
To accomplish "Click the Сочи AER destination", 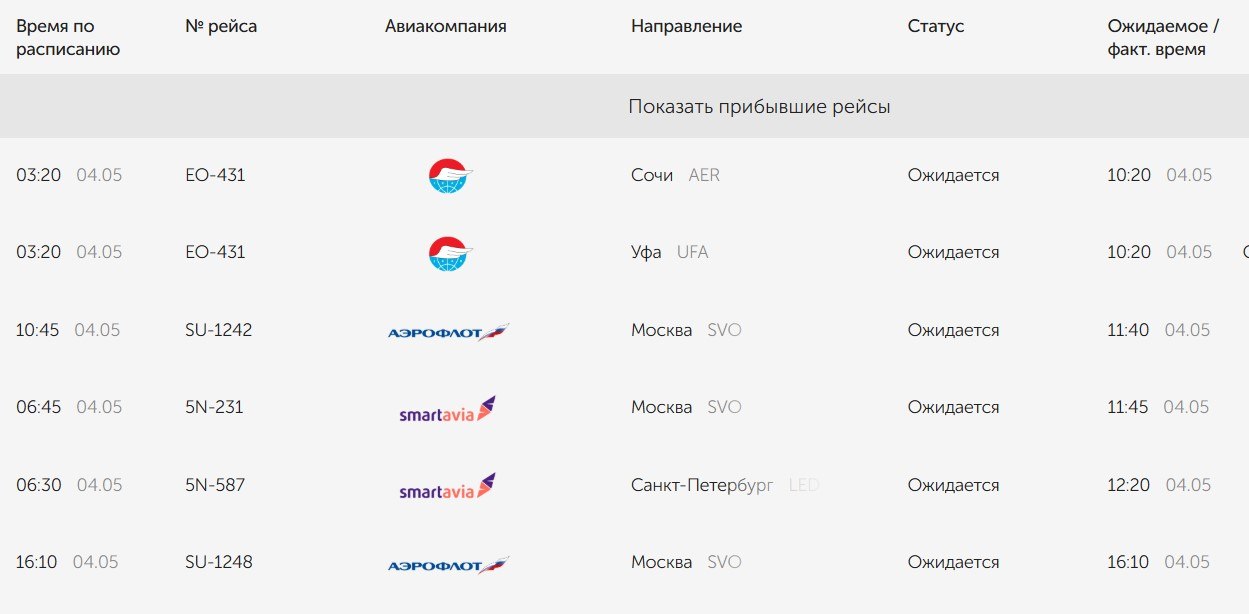I will pyautogui.click(x=675, y=175).
